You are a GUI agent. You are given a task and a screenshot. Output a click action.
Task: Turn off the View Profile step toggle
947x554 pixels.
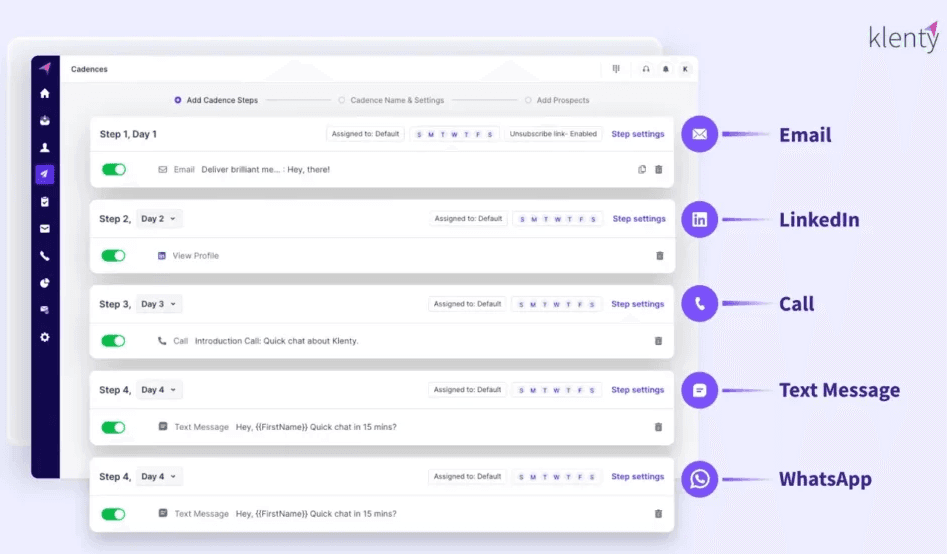point(114,256)
